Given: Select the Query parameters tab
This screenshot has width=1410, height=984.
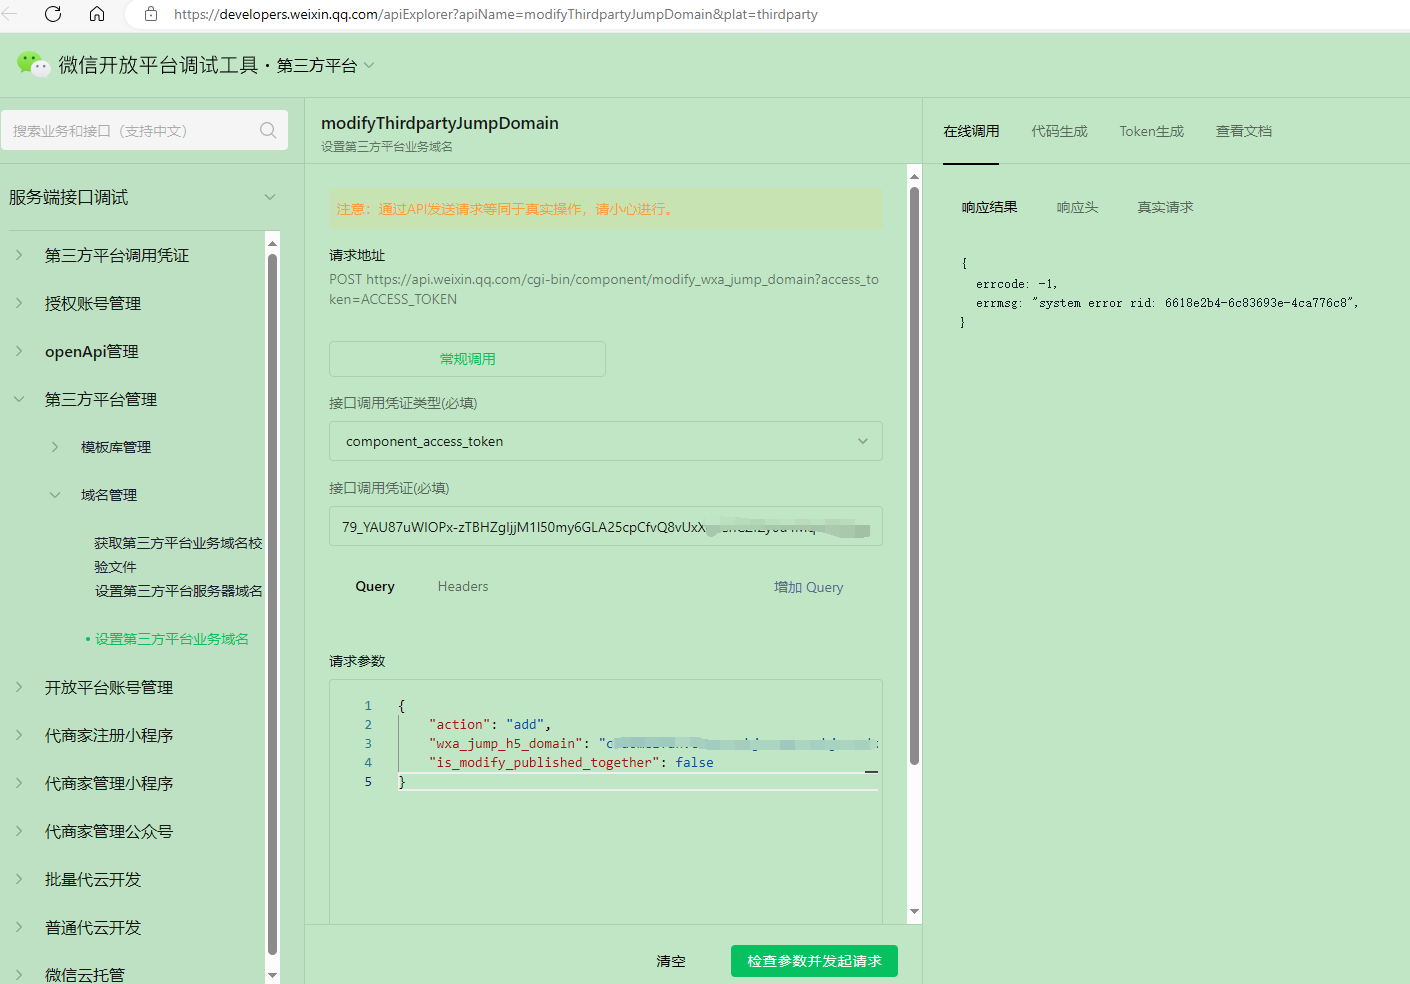Looking at the screenshot, I should [x=375, y=586].
